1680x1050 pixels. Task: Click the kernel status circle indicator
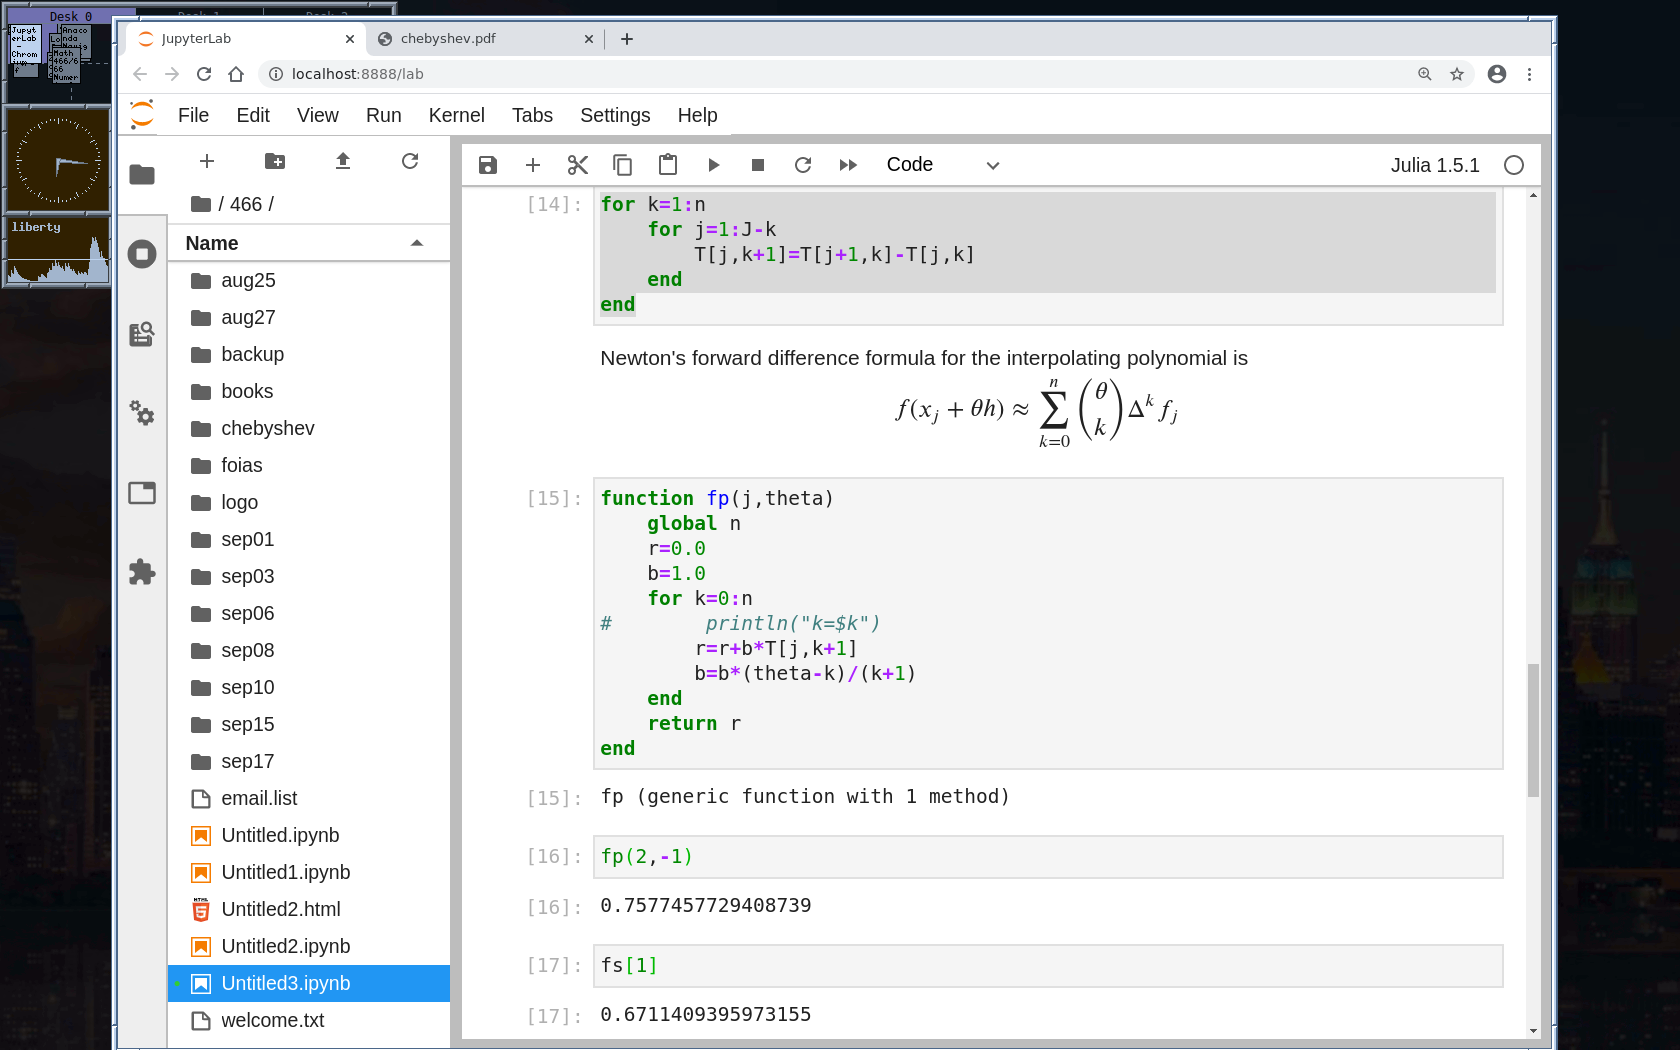pos(1514,165)
